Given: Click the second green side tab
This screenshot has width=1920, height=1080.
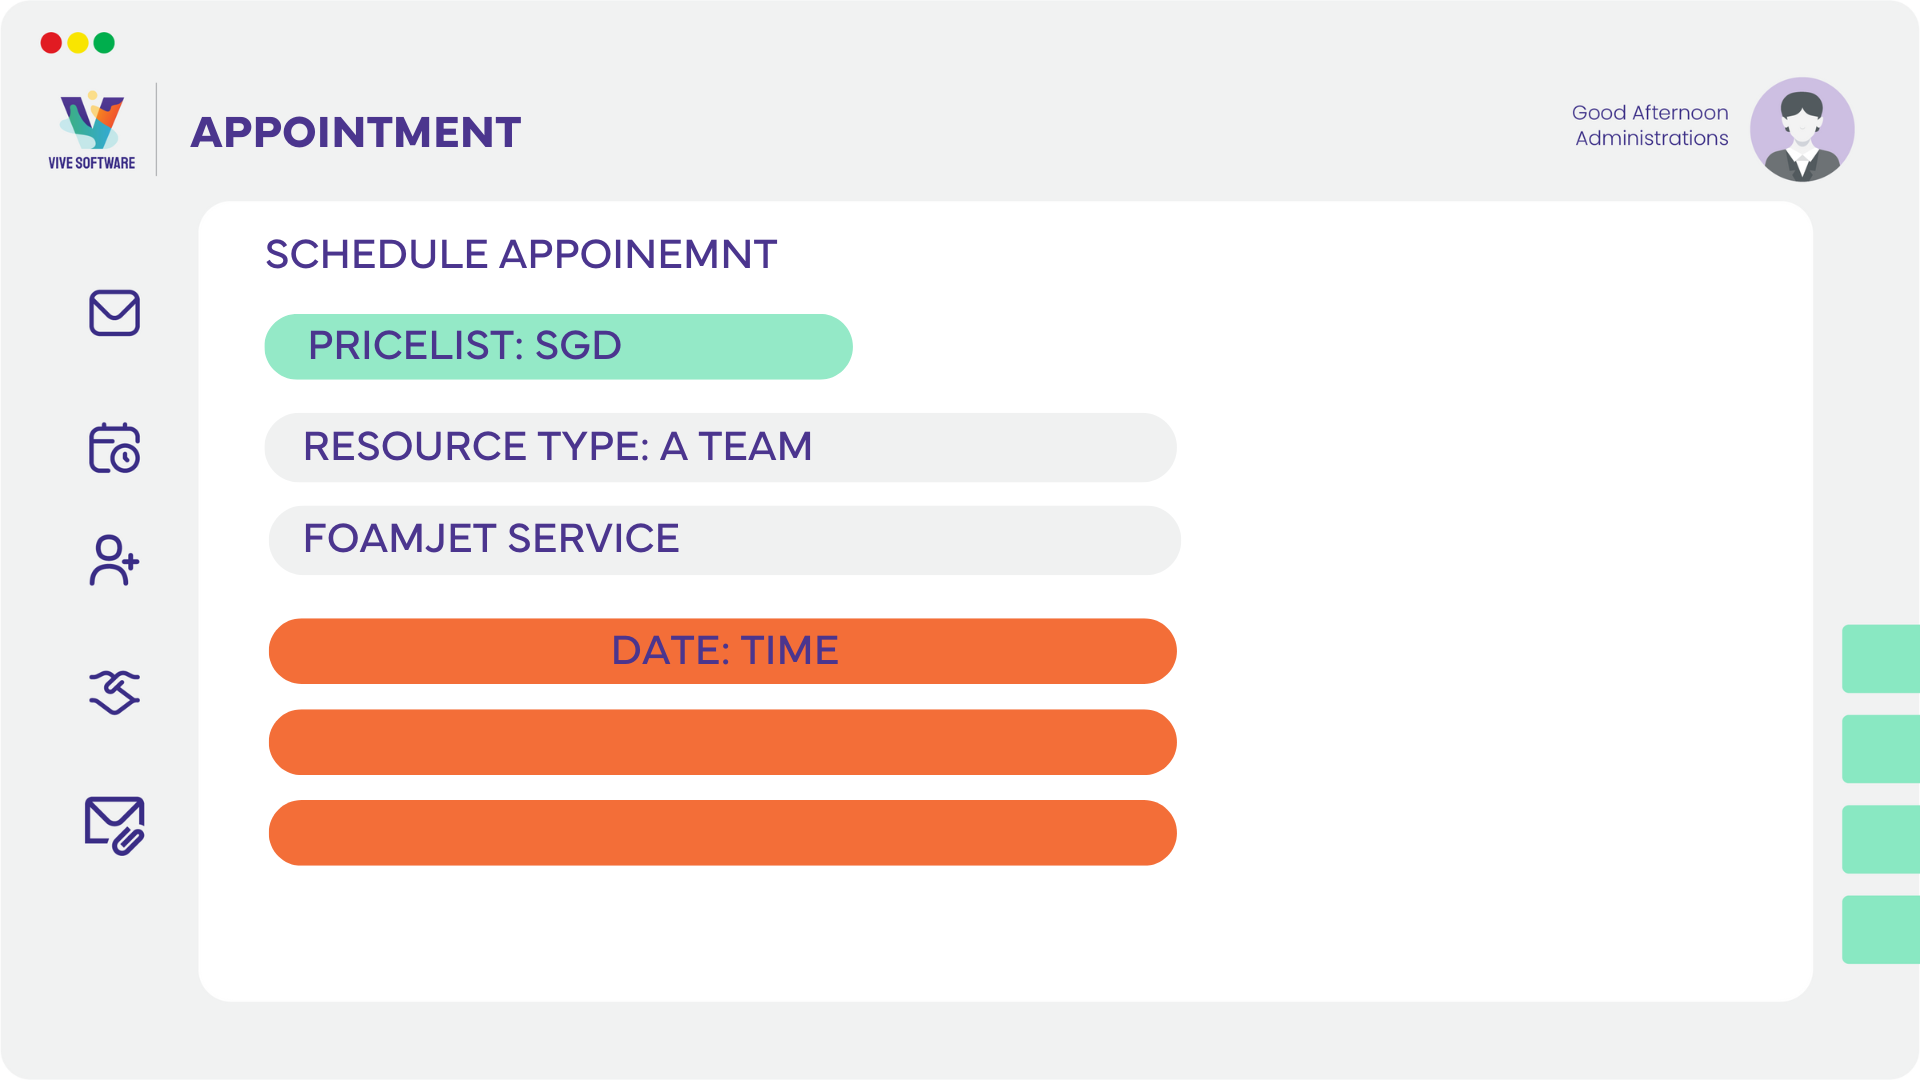Looking at the screenshot, I should [x=1881, y=749].
